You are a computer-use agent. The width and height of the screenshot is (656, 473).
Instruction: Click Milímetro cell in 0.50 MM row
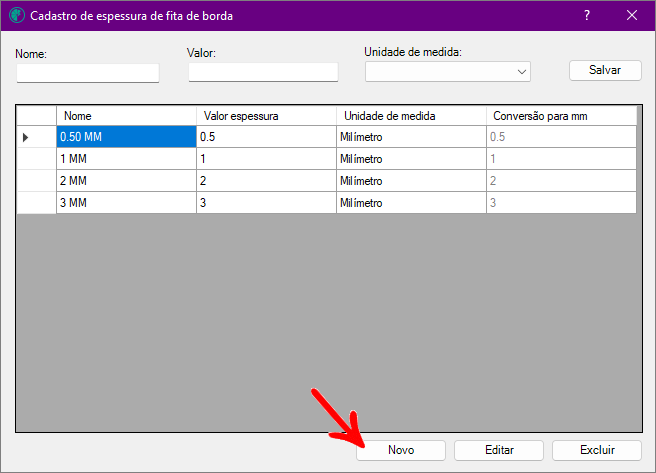[x=411, y=137]
